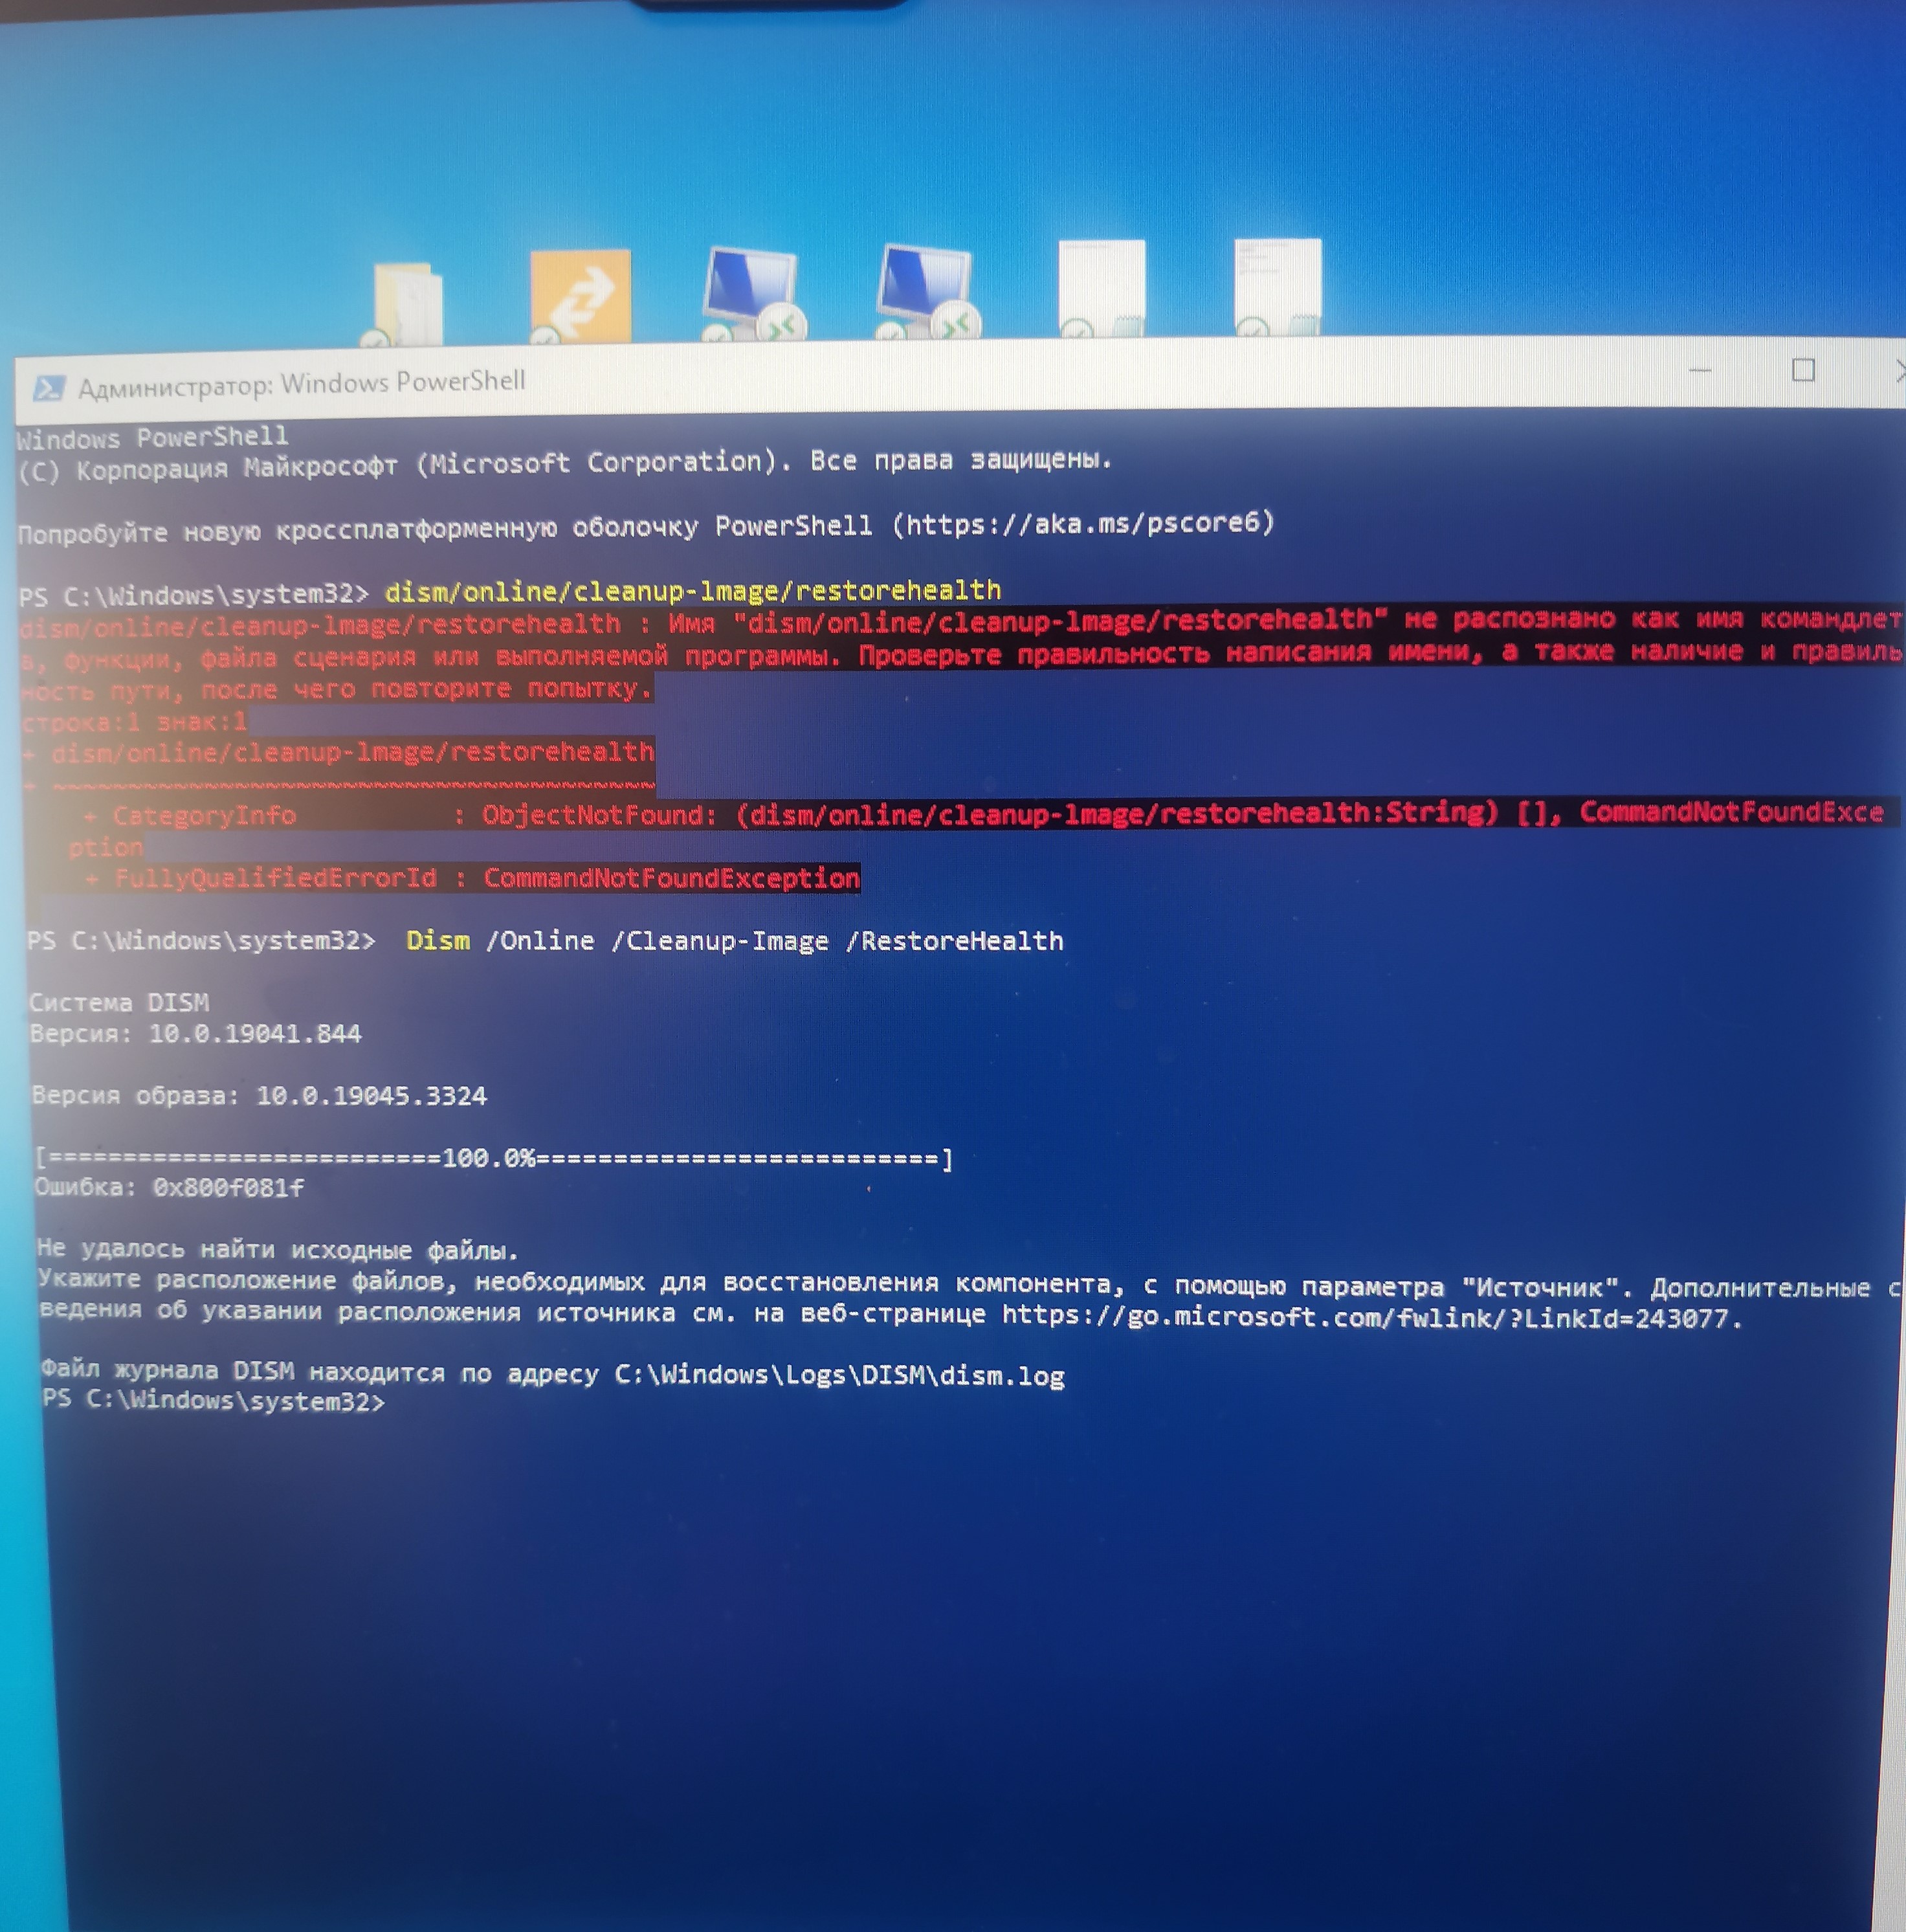Click the final 'PS C:\Windows\system32>' prompt
This screenshot has height=1932, width=1906.
click(213, 1400)
